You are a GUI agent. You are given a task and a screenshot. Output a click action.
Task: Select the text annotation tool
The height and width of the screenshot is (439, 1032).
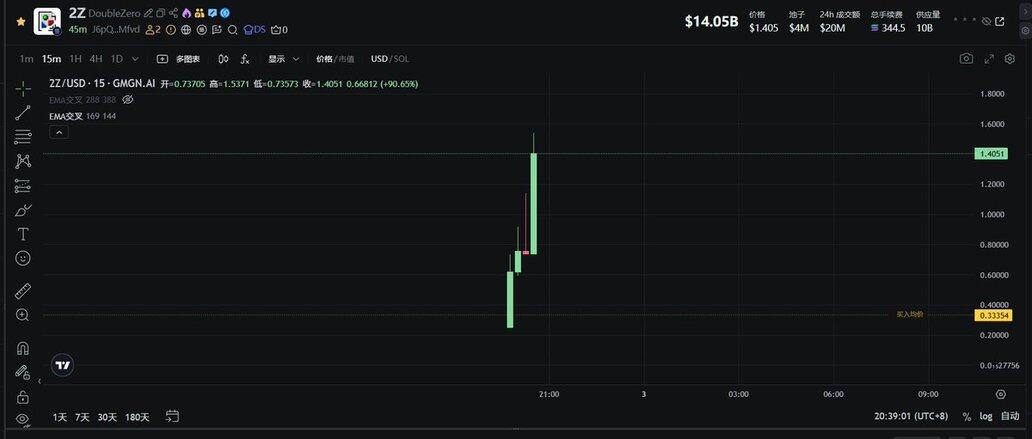23,233
